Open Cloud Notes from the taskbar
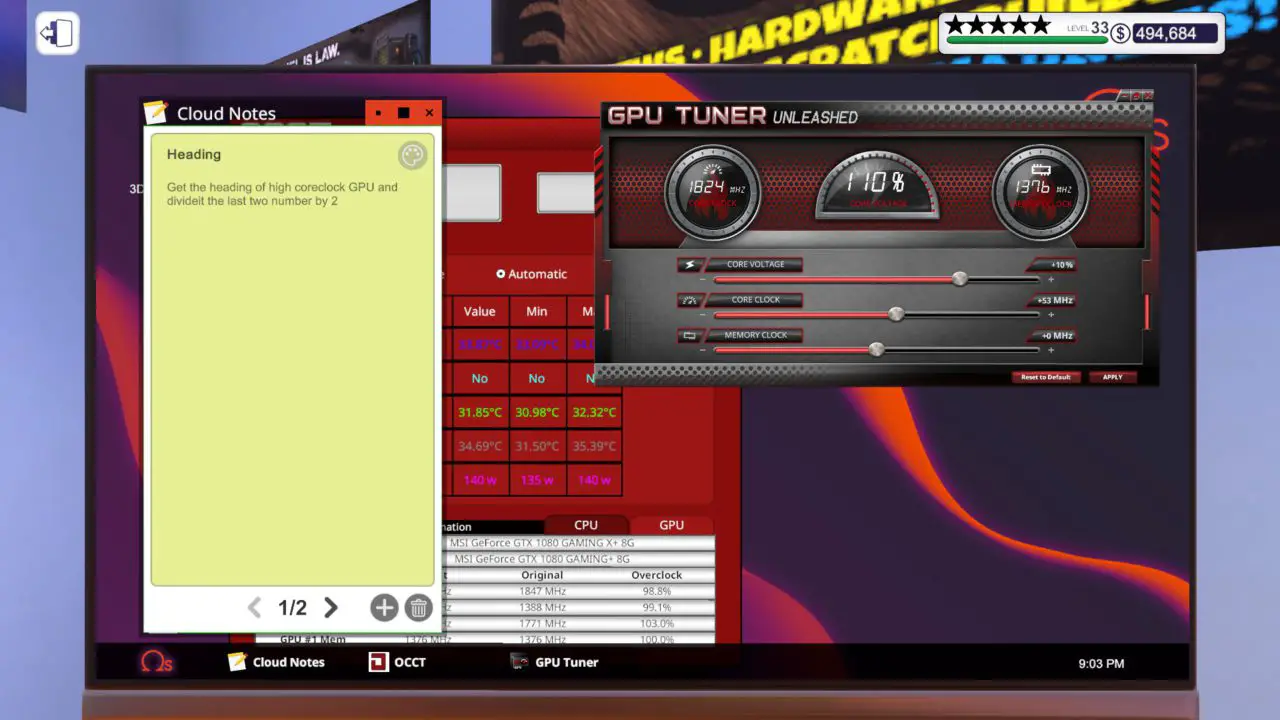1280x720 pixels. (x=276, y=662)
